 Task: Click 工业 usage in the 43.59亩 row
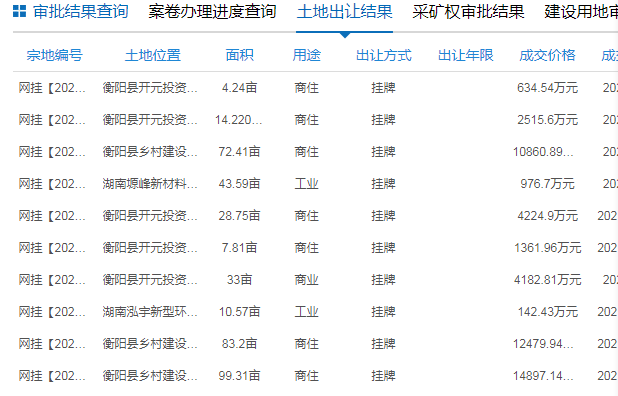(x=306, y=184)
